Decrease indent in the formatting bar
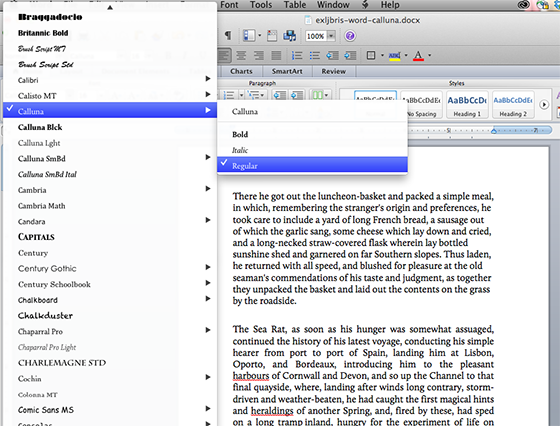This screenshot has width=560, height=426. (332, 55)
